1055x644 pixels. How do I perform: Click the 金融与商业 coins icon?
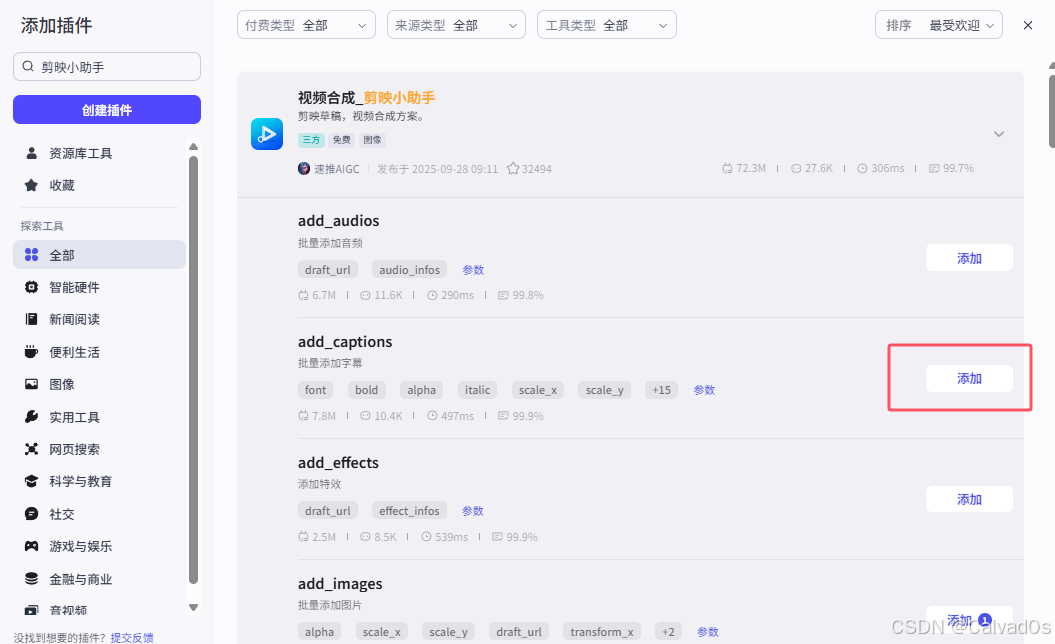pos(31,578)
